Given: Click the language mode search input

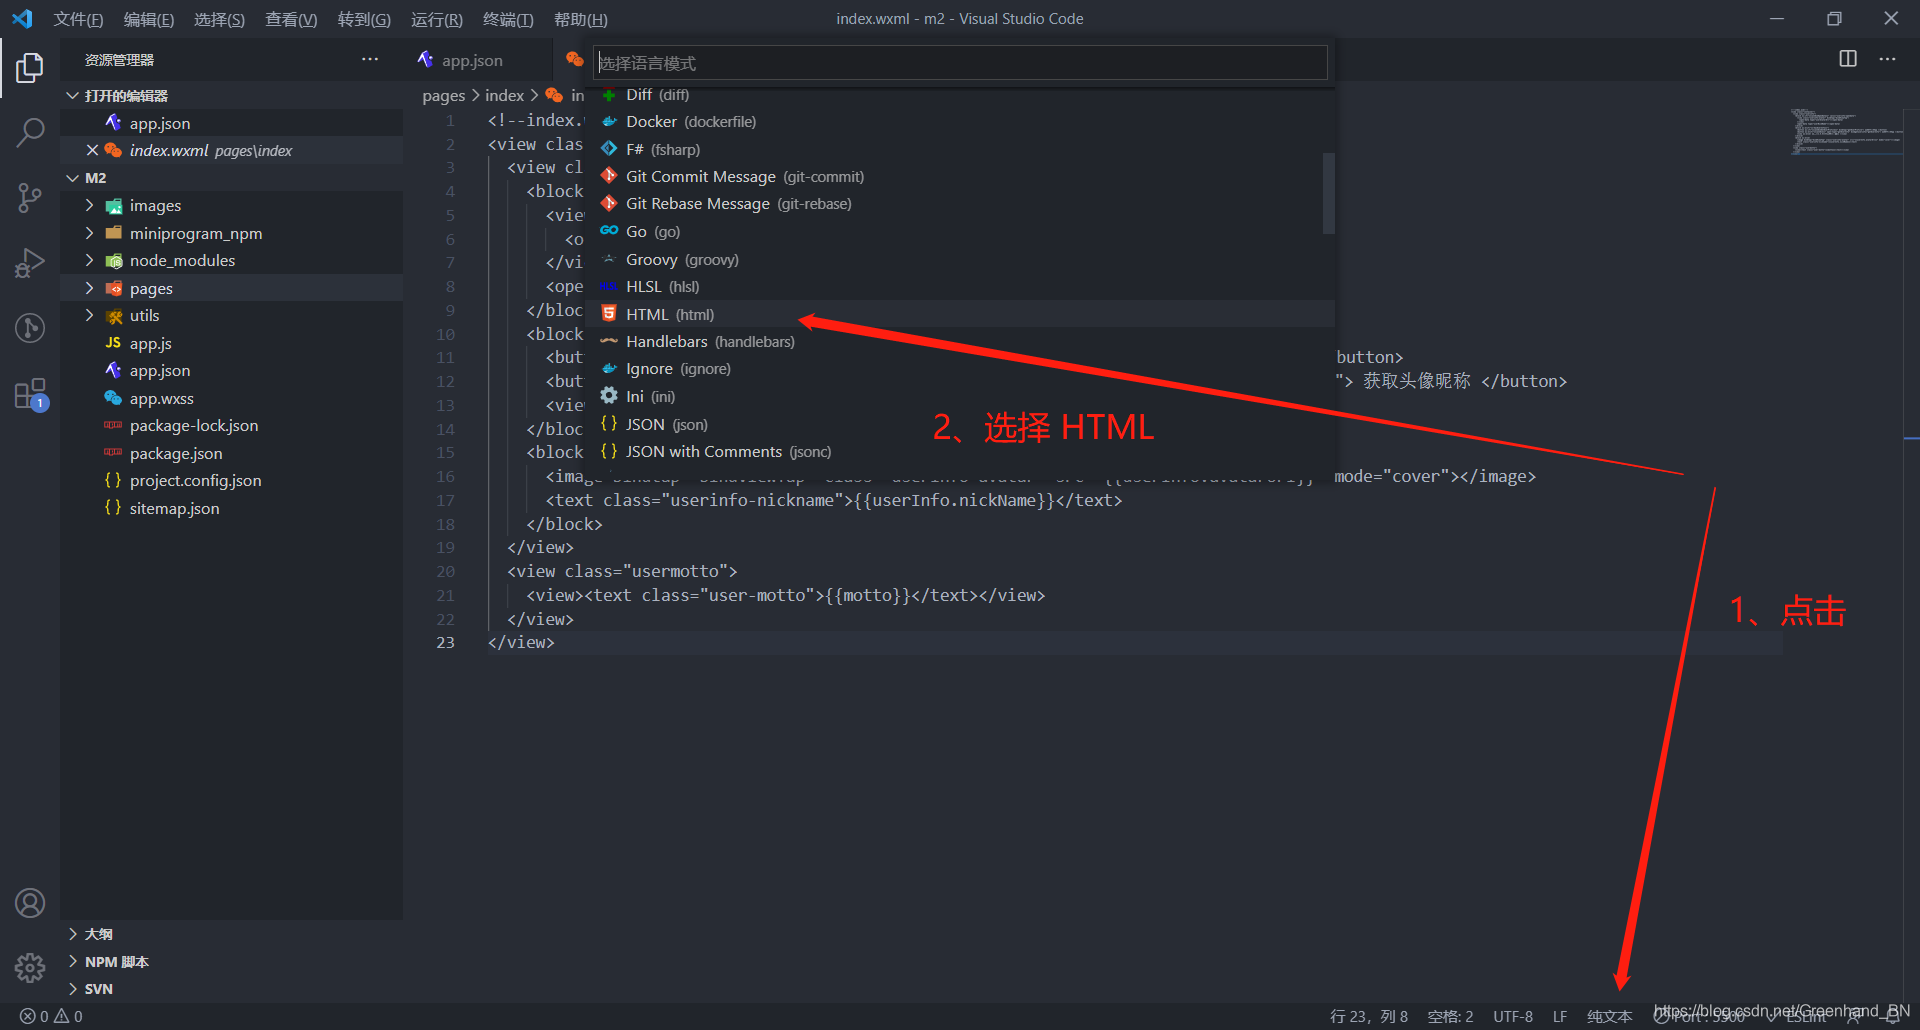Looking at the screenshot, I should click(x=960, y=63).
